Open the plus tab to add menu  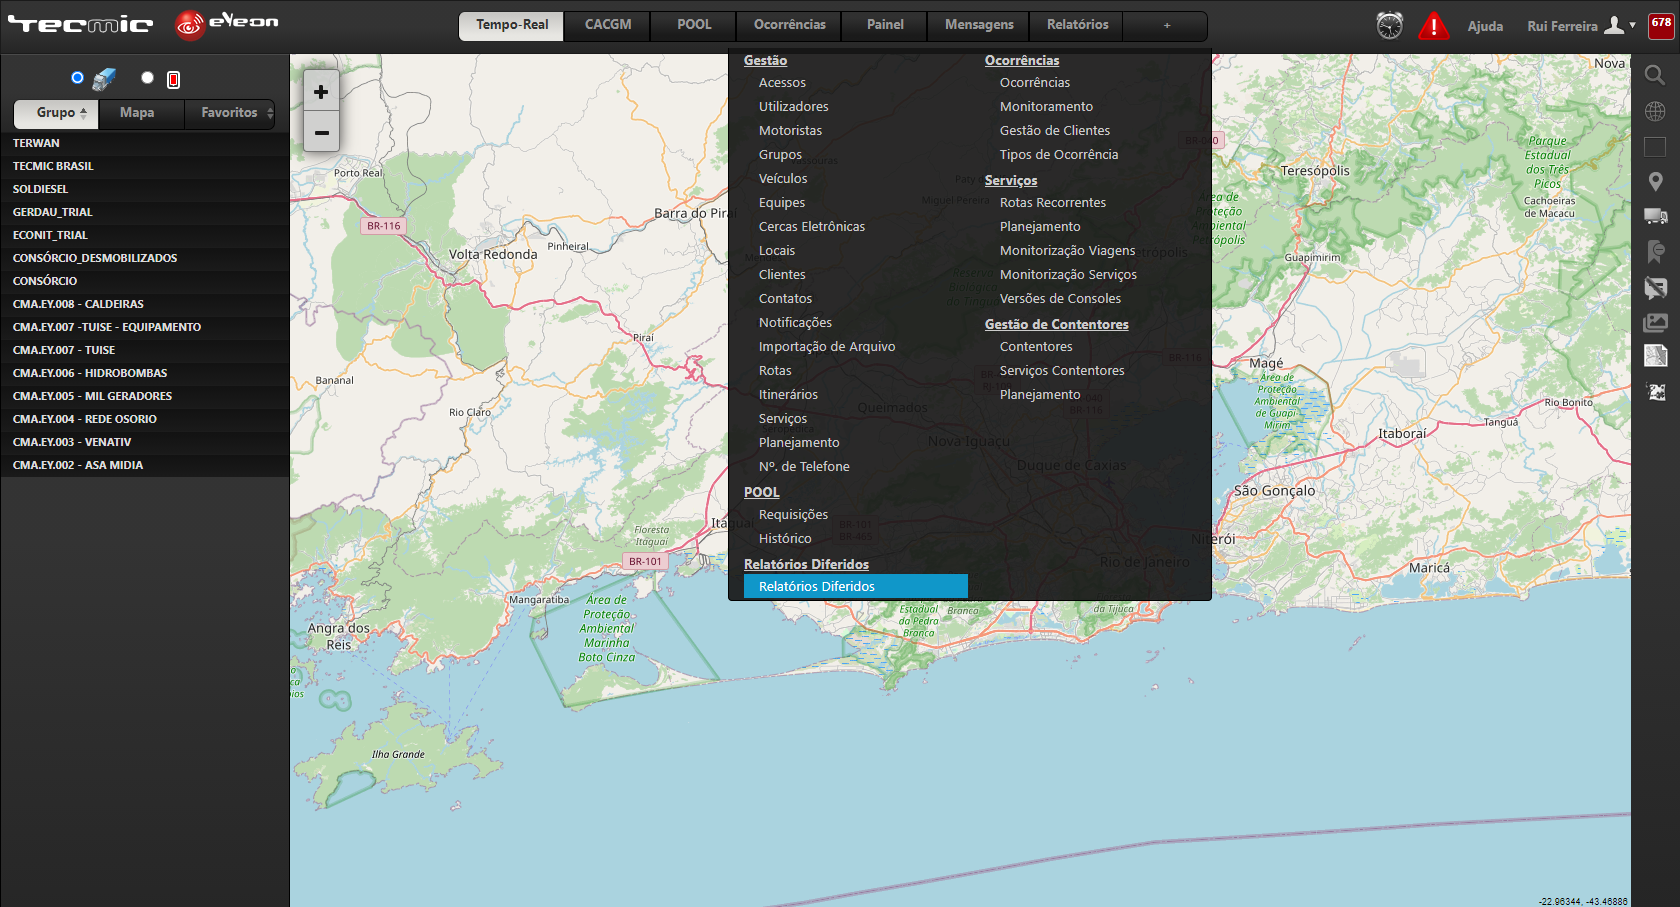point(1166,25)
